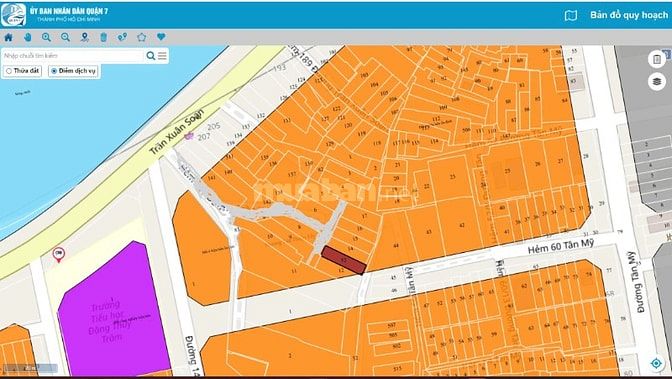Select the route points tool
Screen dimensions: 672x379
(x=122, y=37)
